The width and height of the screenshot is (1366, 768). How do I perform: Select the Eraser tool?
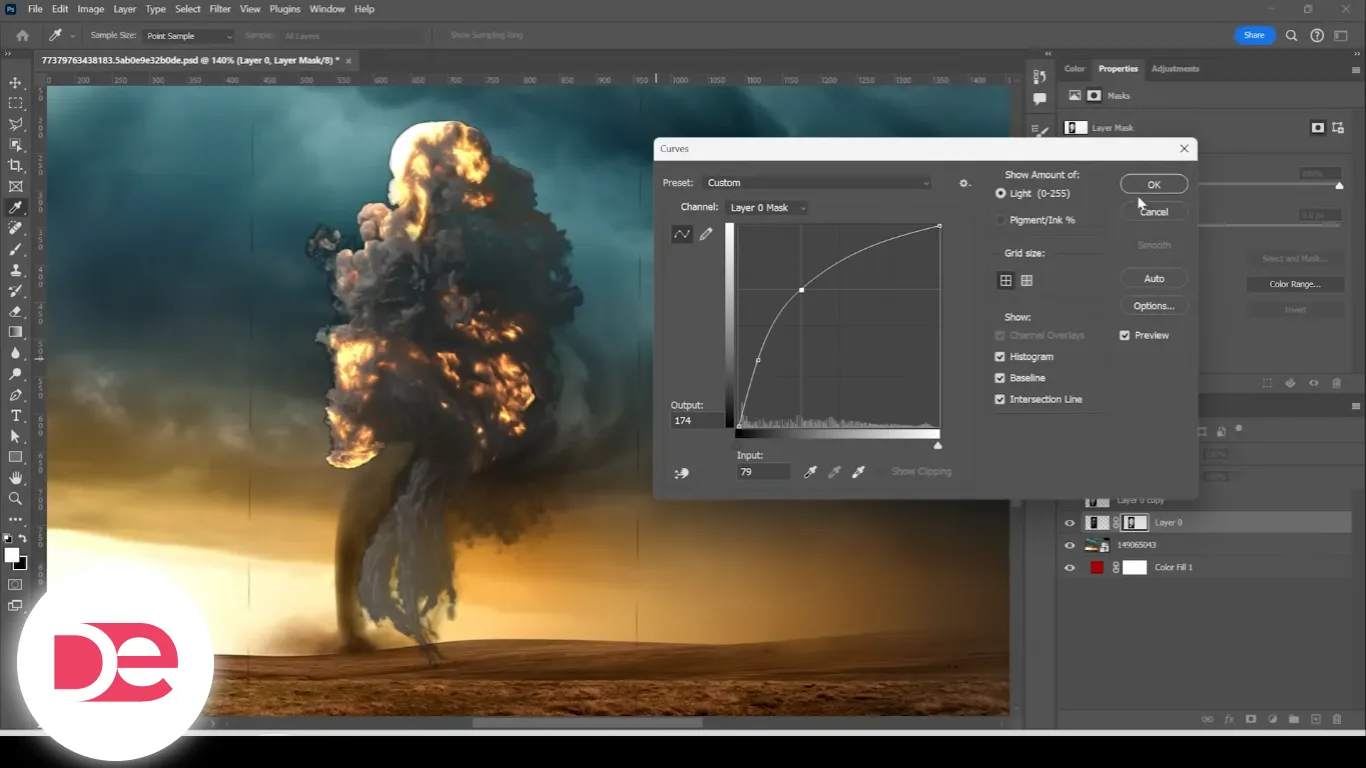[x=15, y=311]
